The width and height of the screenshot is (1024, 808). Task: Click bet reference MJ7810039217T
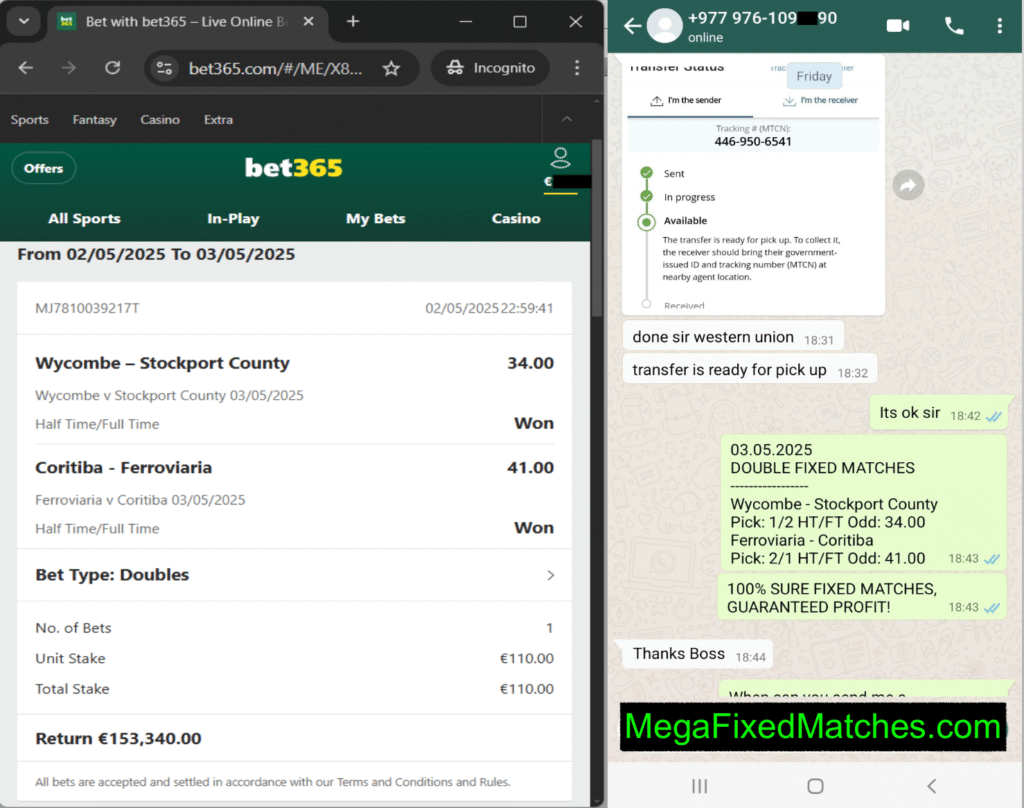coord(88,308)
